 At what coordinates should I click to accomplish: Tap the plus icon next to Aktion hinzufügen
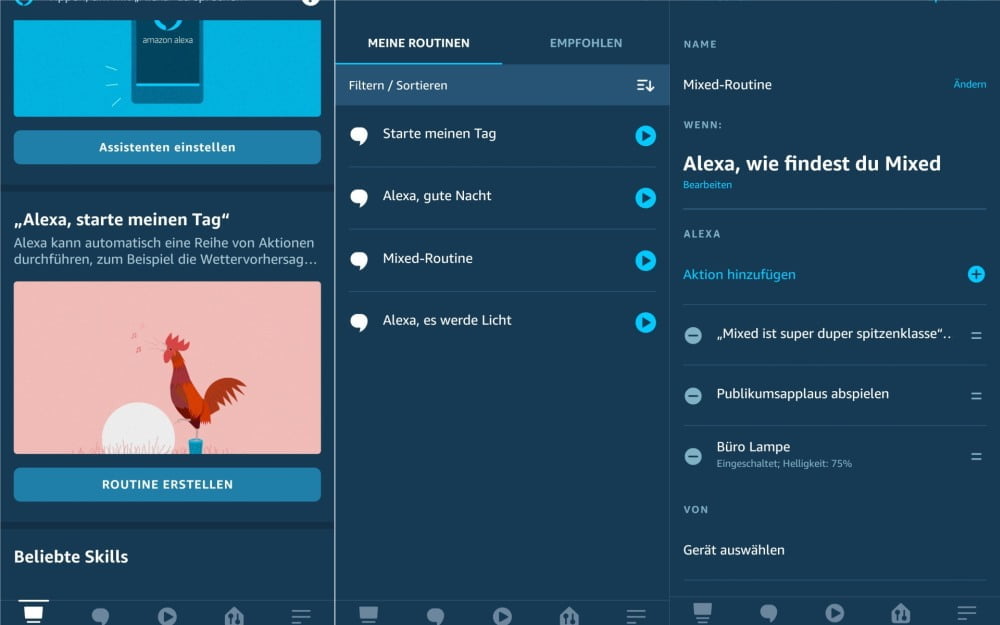click(975, 274)
